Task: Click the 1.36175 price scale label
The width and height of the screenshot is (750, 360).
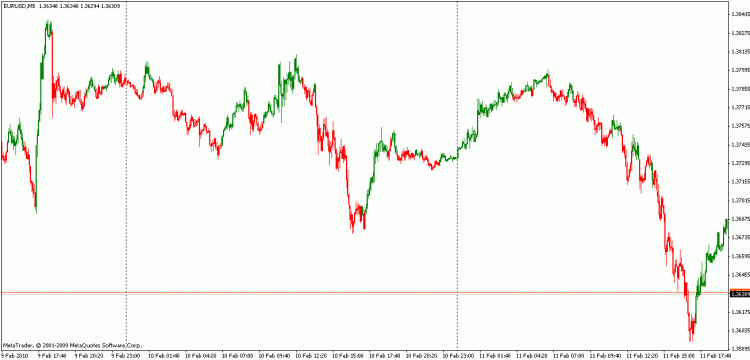Action: [740, 312]
